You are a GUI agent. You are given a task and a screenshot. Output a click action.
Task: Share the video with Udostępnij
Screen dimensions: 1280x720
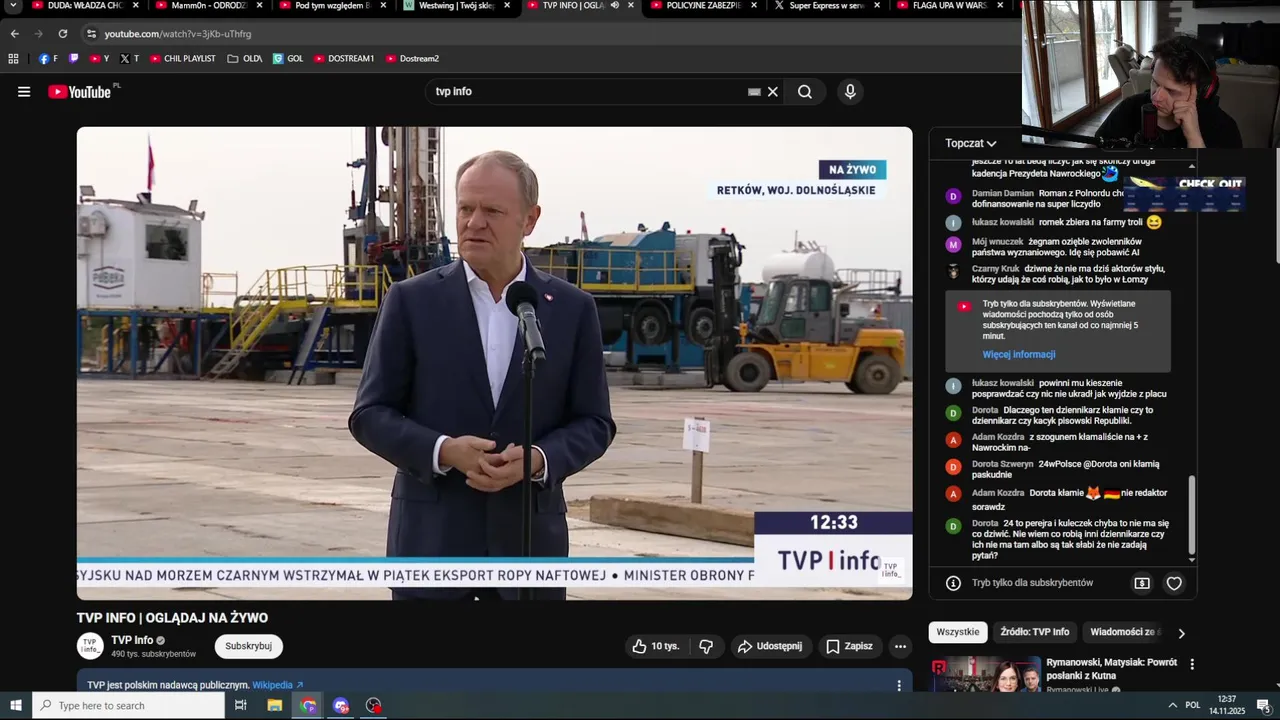(770, 646)
